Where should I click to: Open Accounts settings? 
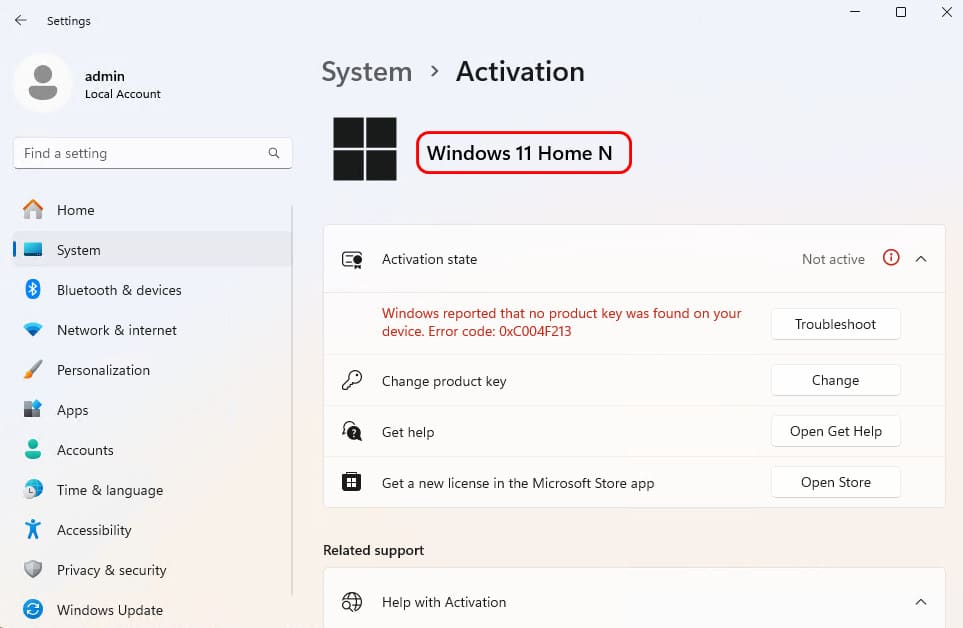(152, 449)
